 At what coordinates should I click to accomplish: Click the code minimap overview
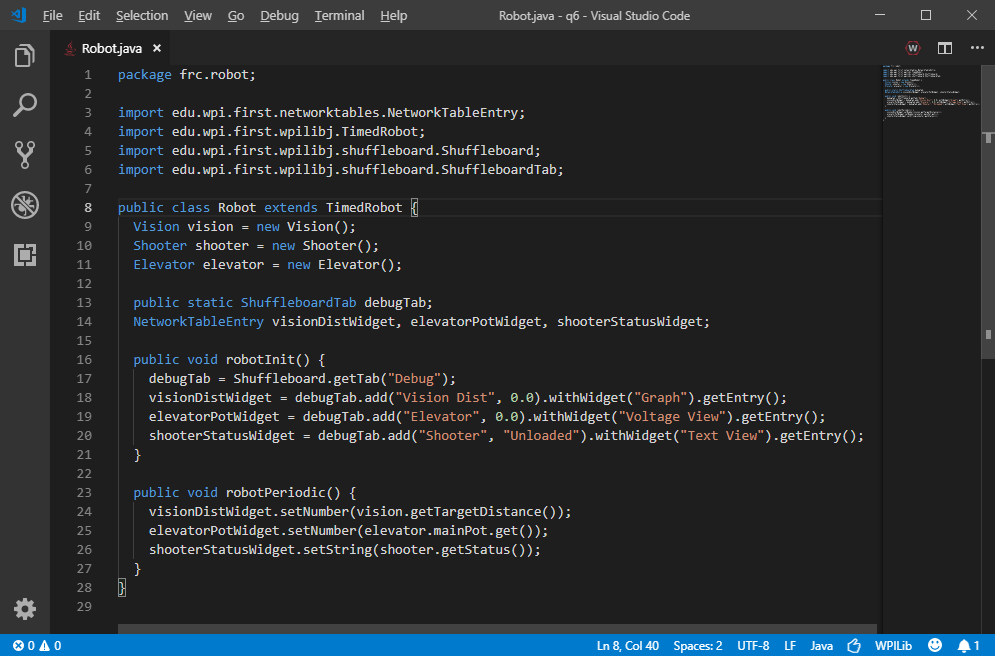(931, 92)
